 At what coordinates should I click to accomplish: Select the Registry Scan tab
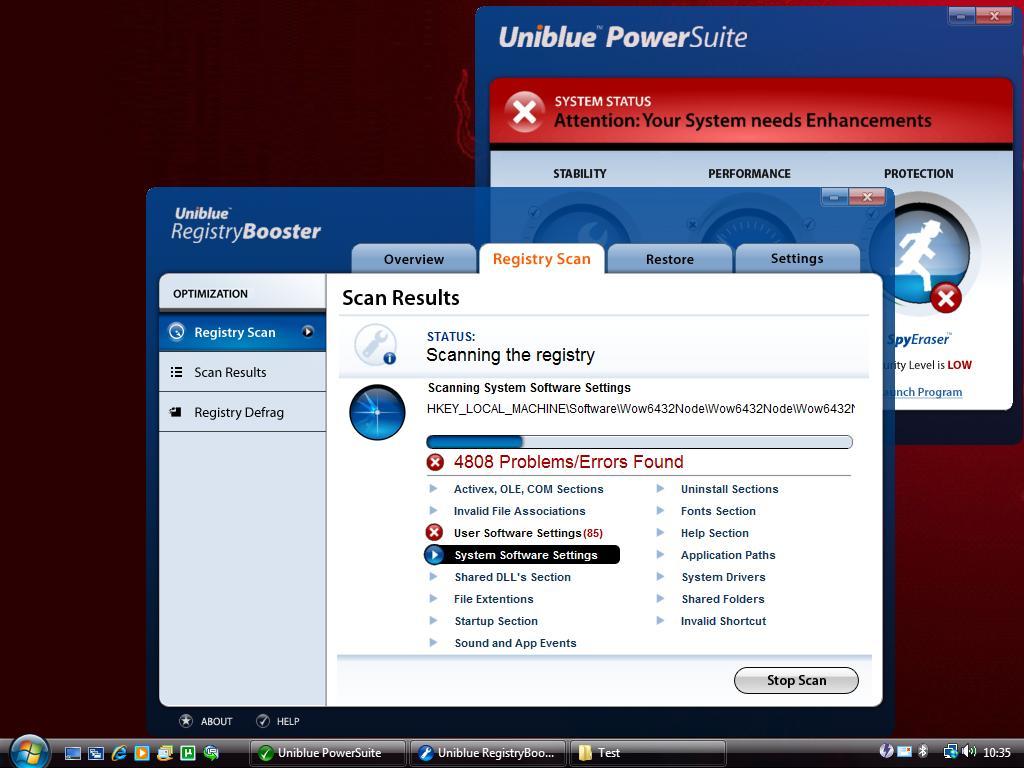tap(541, 259)
